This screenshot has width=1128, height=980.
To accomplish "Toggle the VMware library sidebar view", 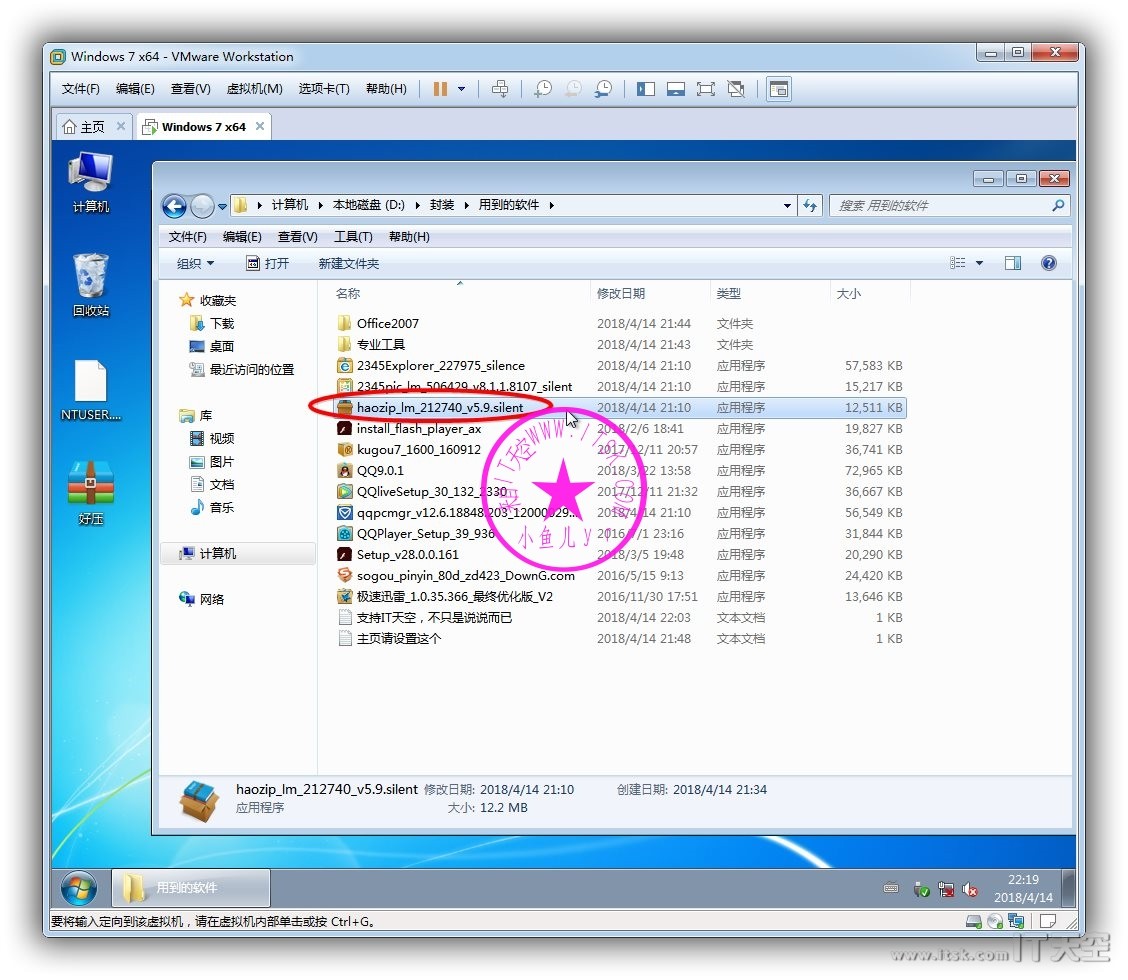I will [x=646, y=89].
